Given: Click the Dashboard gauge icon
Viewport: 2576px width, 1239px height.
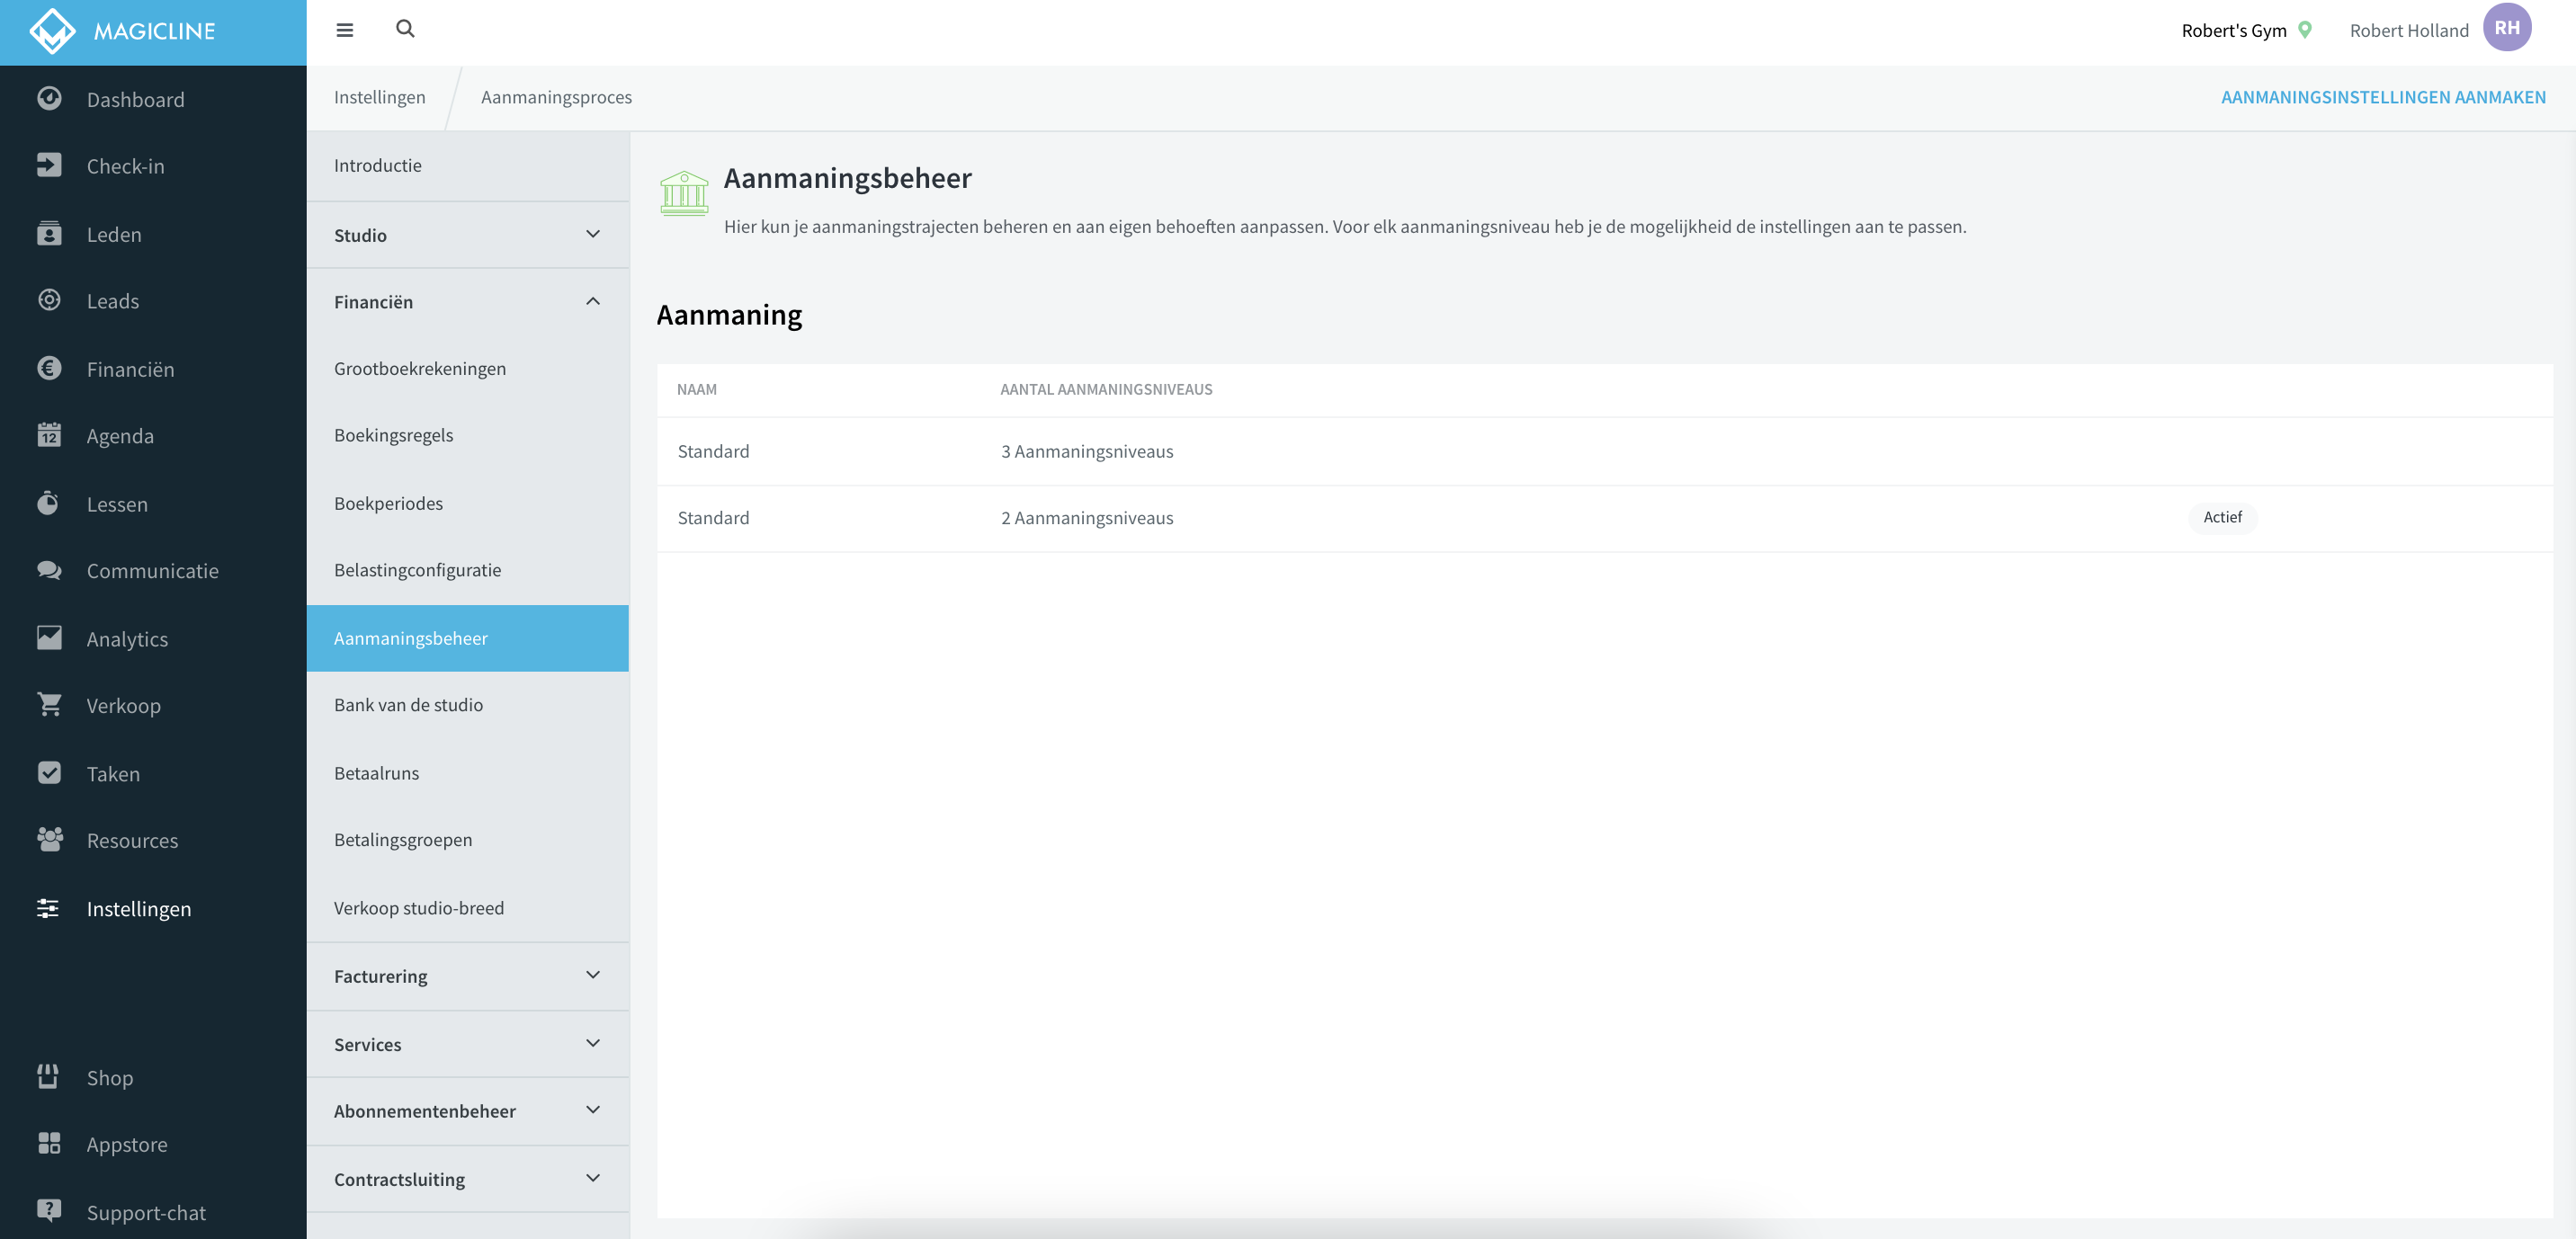Looking at the screenshot, I should (x=49, y=98).
